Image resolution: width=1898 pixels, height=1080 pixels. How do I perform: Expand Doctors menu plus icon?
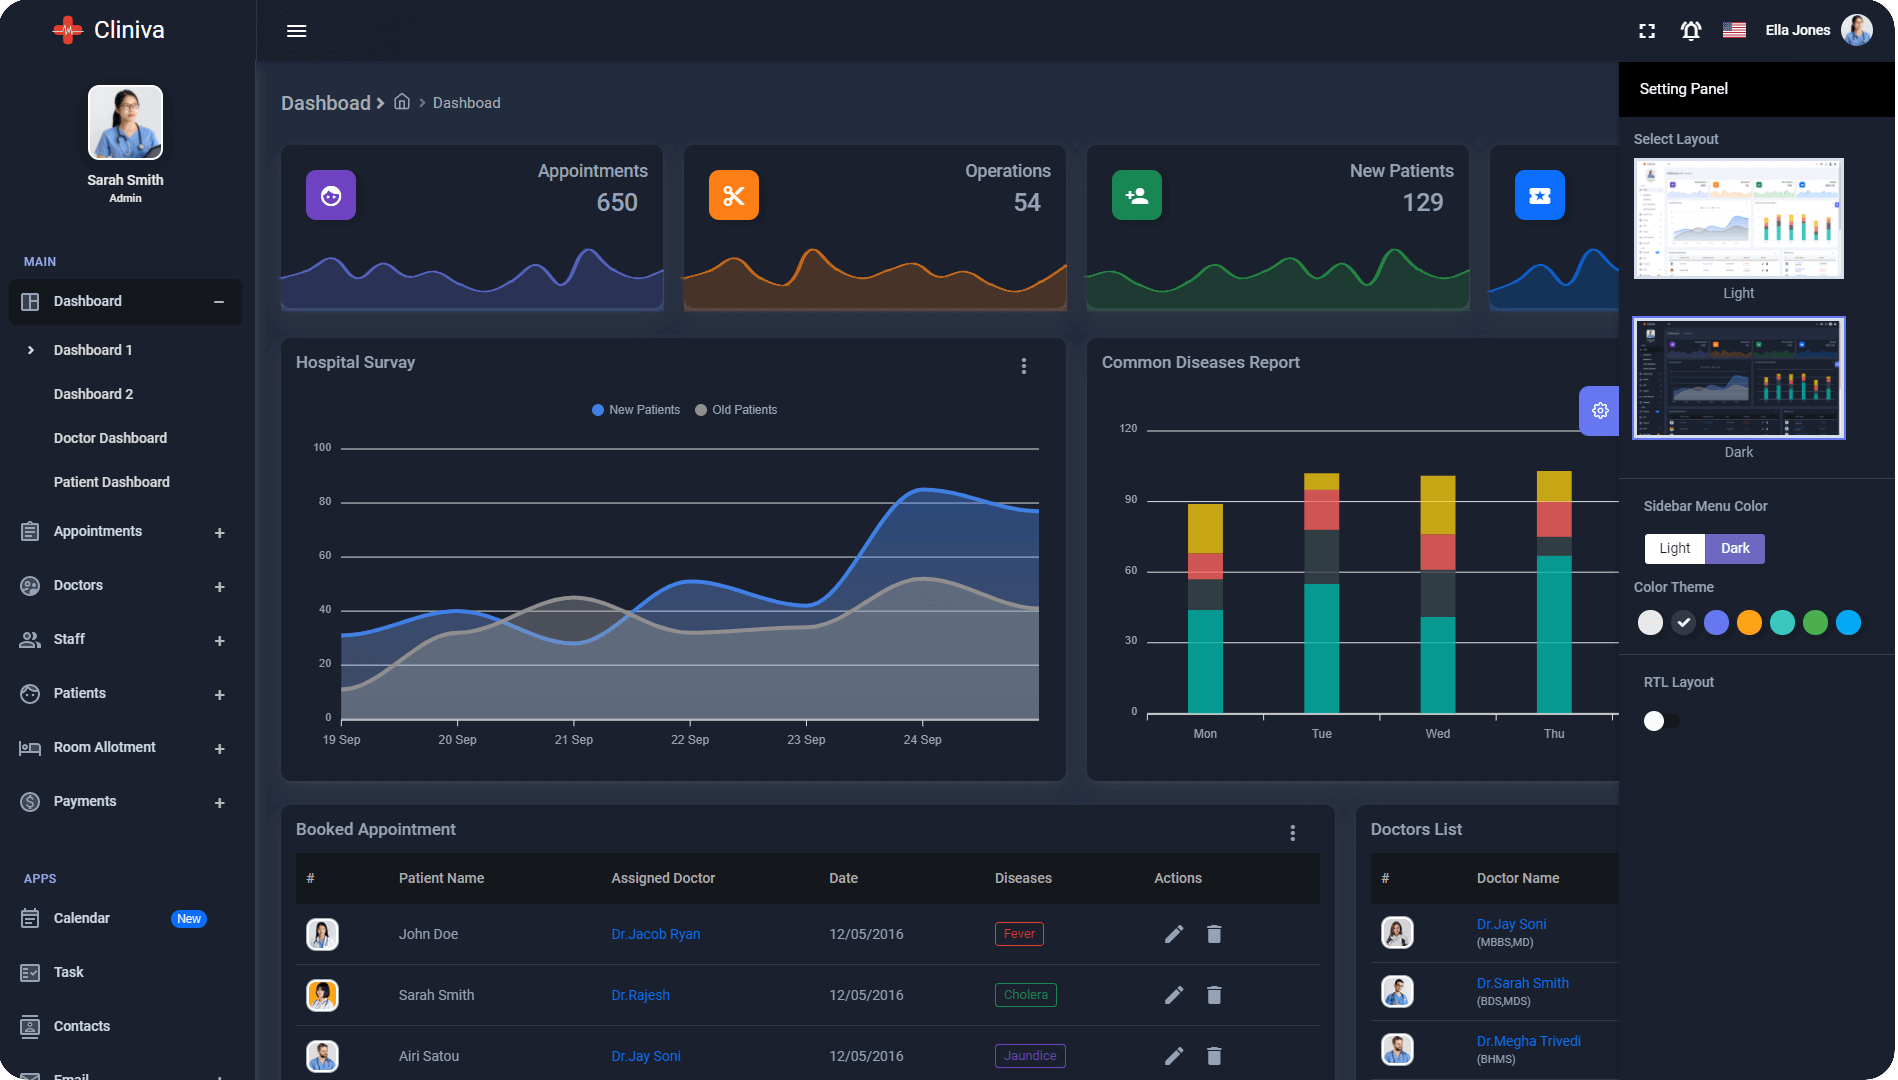click(x=219, y=587)
